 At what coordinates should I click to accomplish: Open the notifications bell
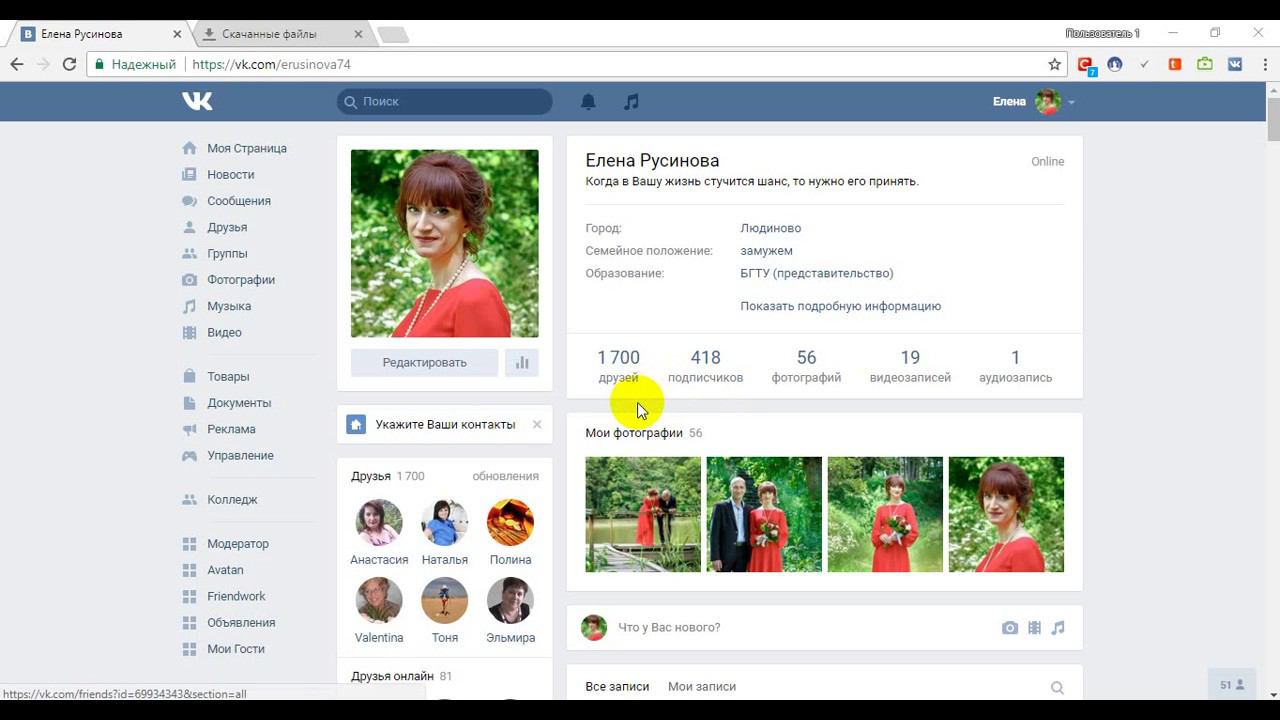tap(588, 101)
